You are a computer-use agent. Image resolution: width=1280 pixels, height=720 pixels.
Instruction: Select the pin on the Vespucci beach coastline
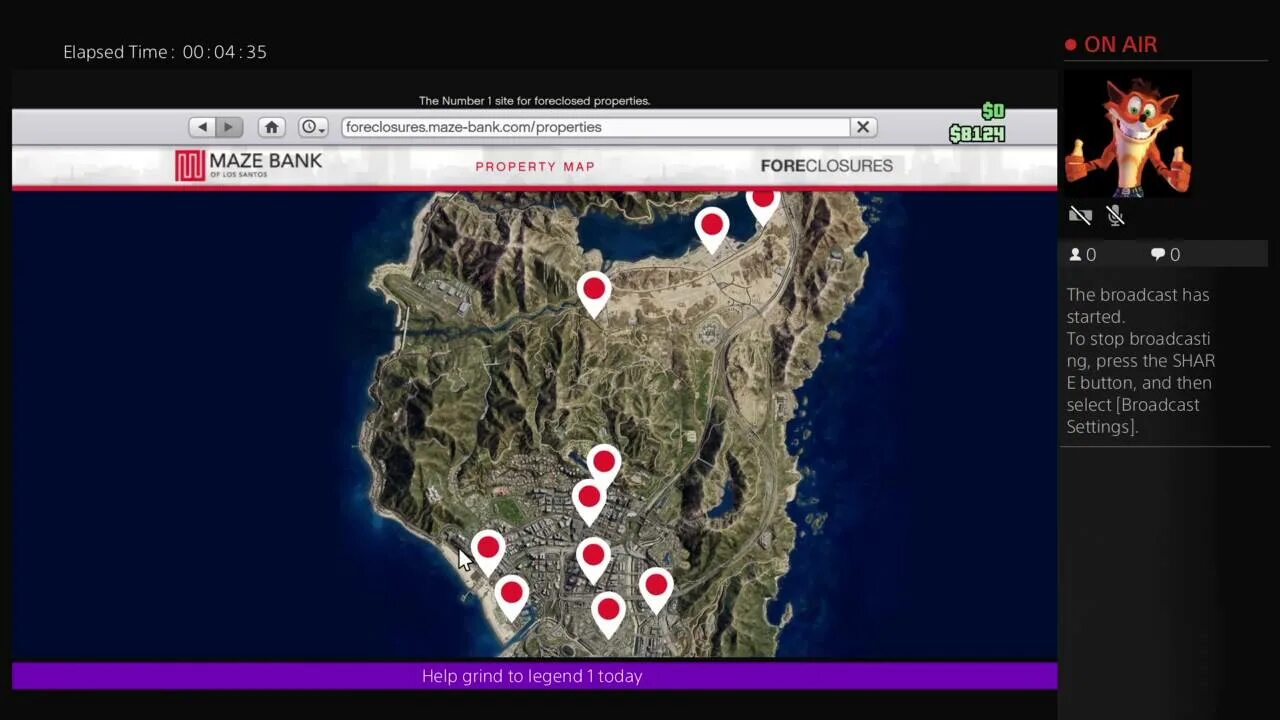(x=511, y=596)
